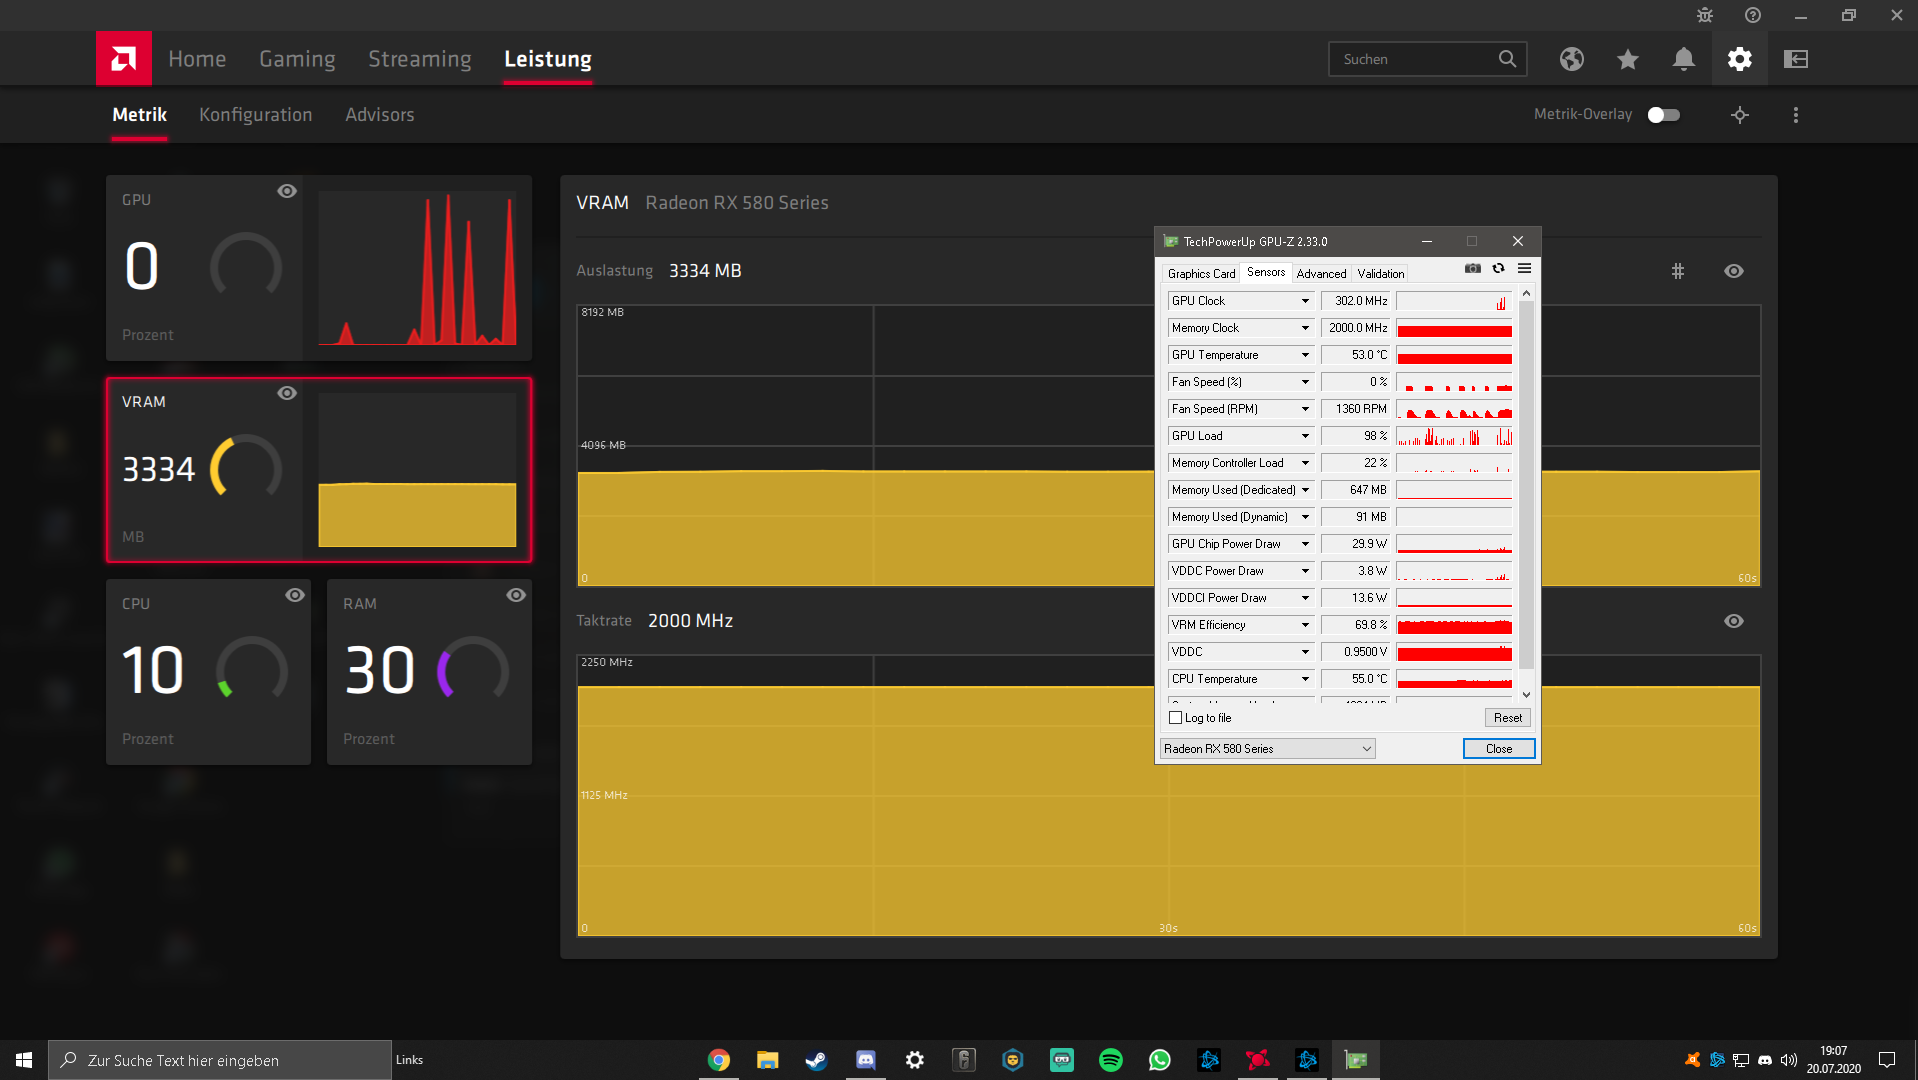Open Spotify from the taskbar
Screen dimensions: 1918x1080
[x=1111, y=1060]
